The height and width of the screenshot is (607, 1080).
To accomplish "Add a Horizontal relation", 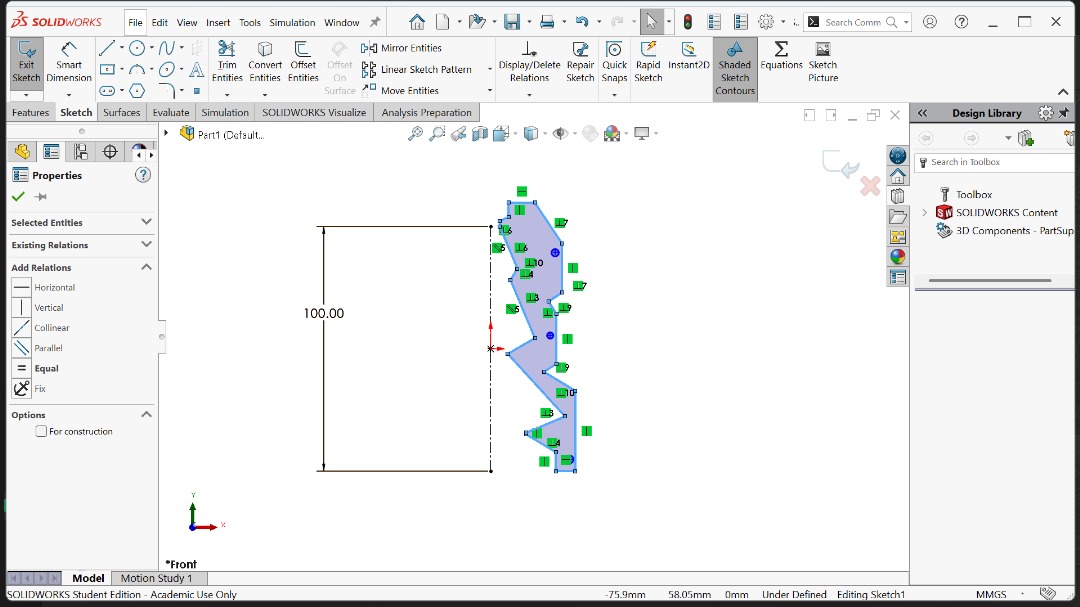I will [44, 287].
